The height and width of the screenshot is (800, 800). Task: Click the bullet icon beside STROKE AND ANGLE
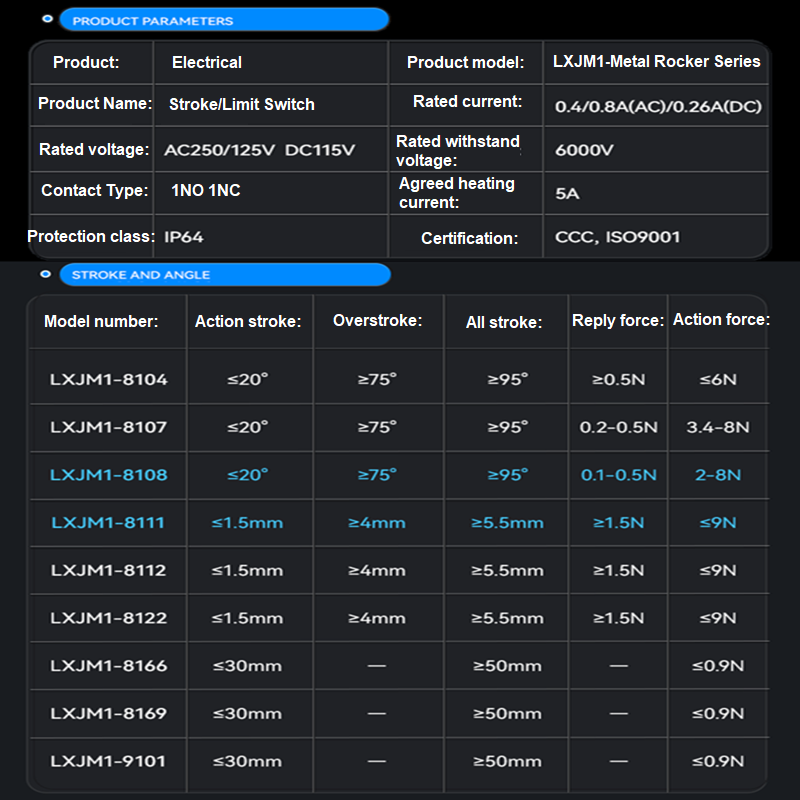[x=45, y=274]
